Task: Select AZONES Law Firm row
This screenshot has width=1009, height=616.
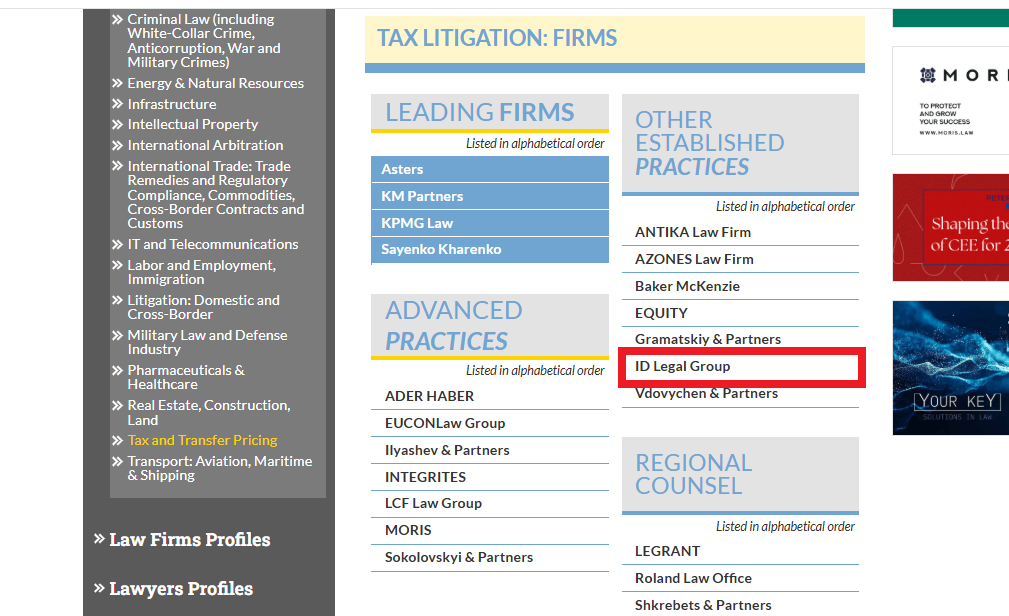Action: pos(740,259)
